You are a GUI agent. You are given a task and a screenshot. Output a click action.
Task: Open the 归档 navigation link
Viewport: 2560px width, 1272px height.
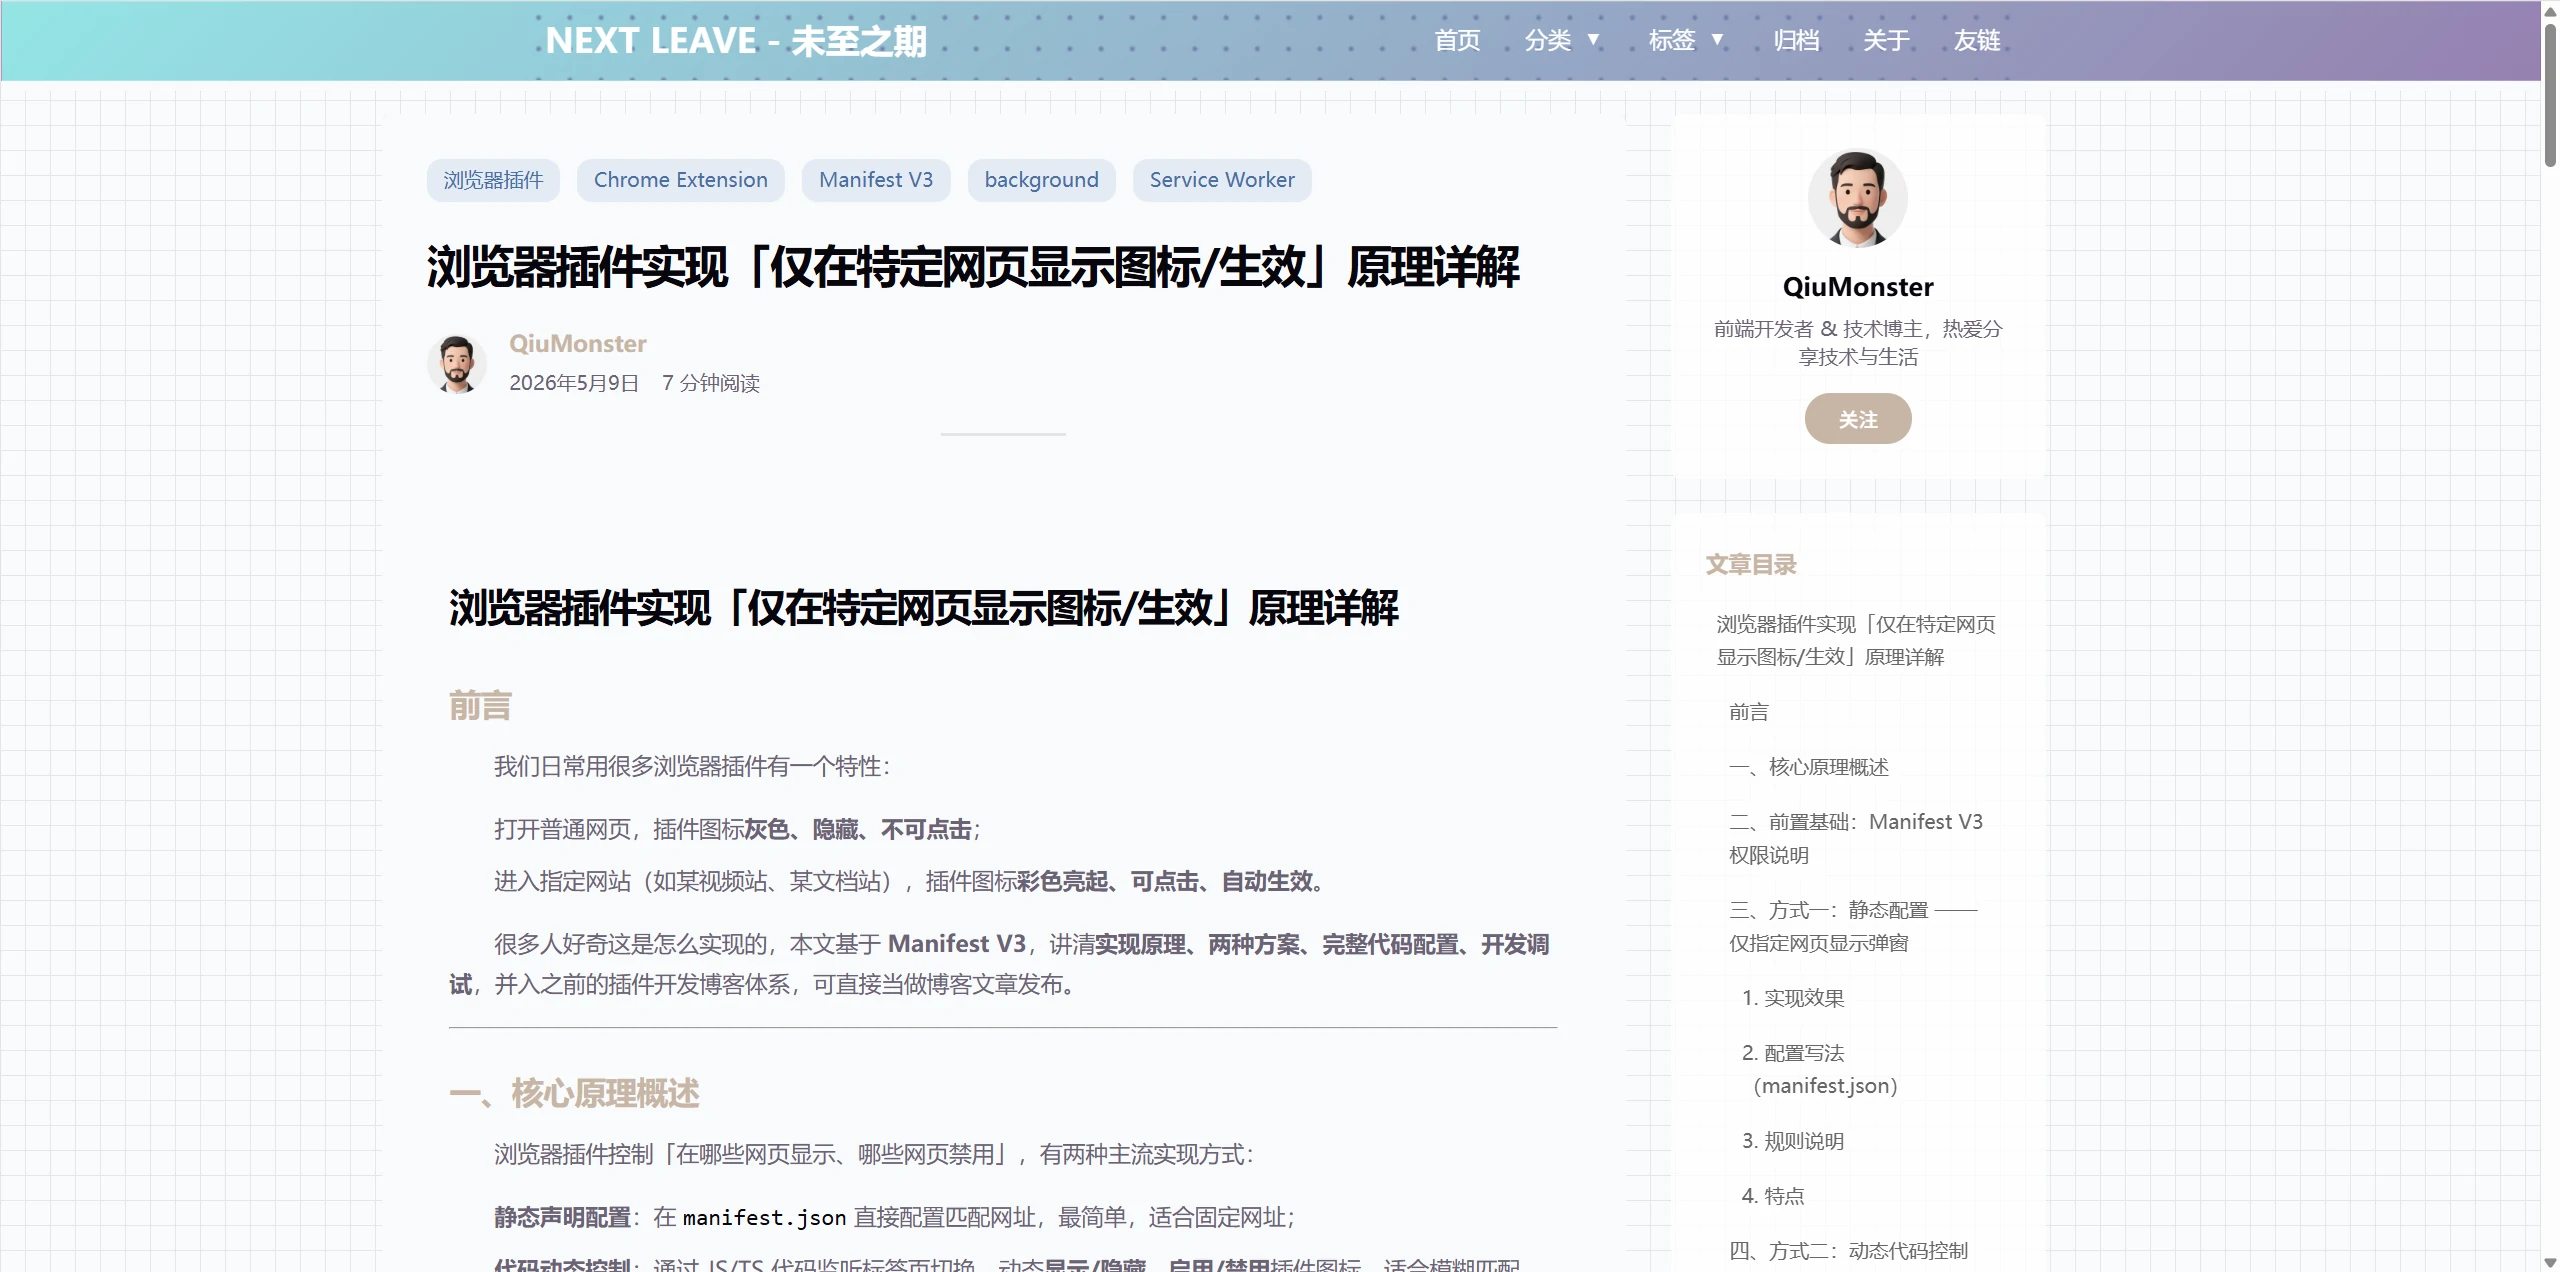1796,41
